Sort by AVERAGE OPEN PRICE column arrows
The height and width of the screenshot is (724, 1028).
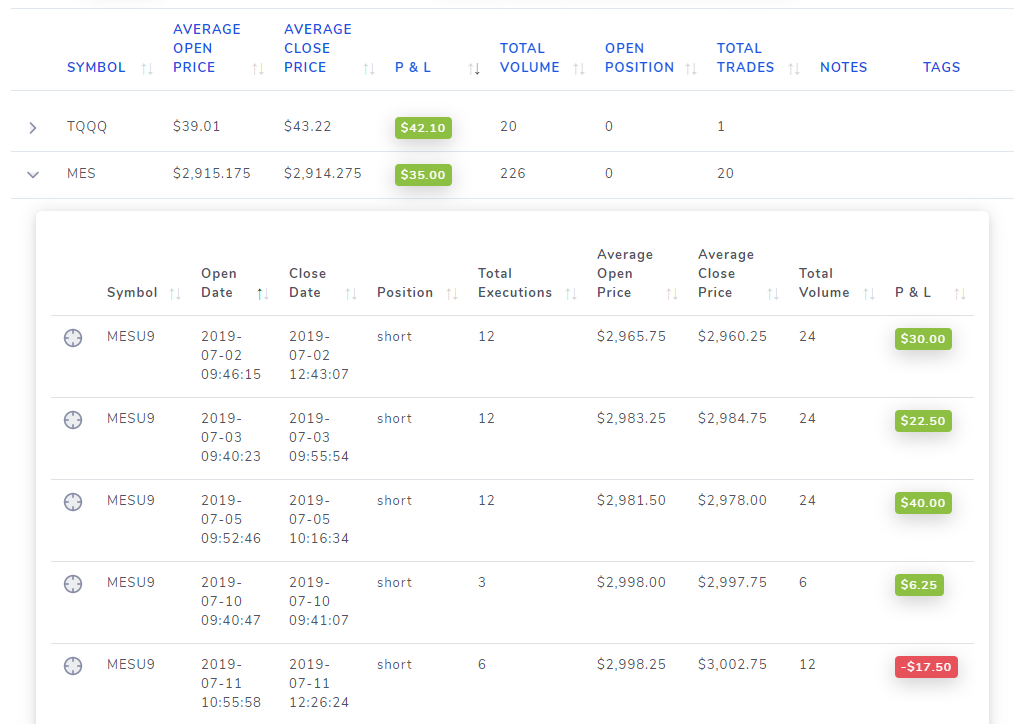coord(258,68)
